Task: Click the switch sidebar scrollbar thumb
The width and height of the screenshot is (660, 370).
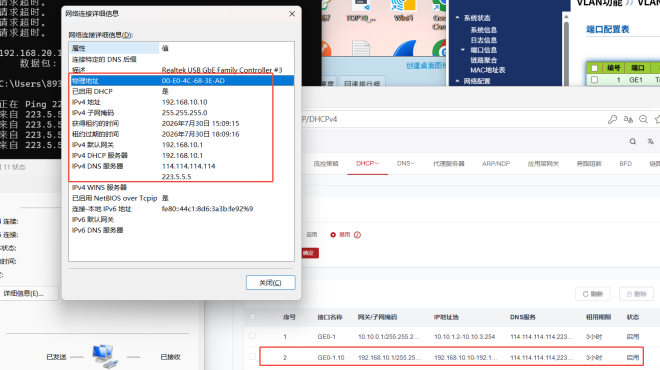Action: pos(566,53)
